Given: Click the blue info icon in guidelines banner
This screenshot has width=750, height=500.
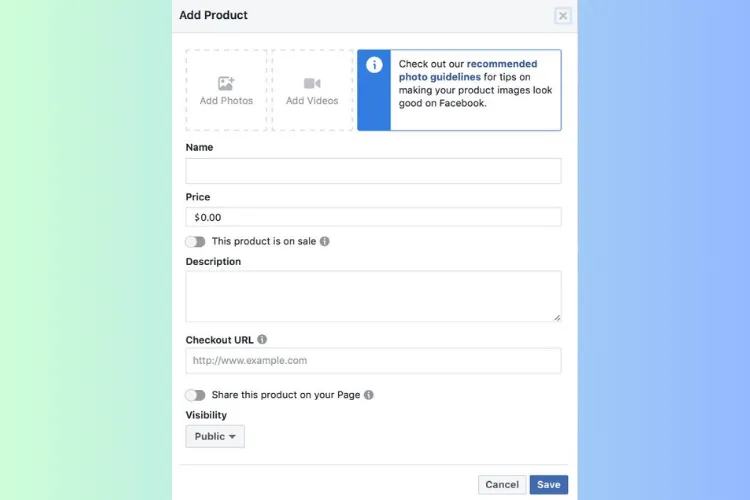Looking at the screenshot, I should tap(374, 65).
